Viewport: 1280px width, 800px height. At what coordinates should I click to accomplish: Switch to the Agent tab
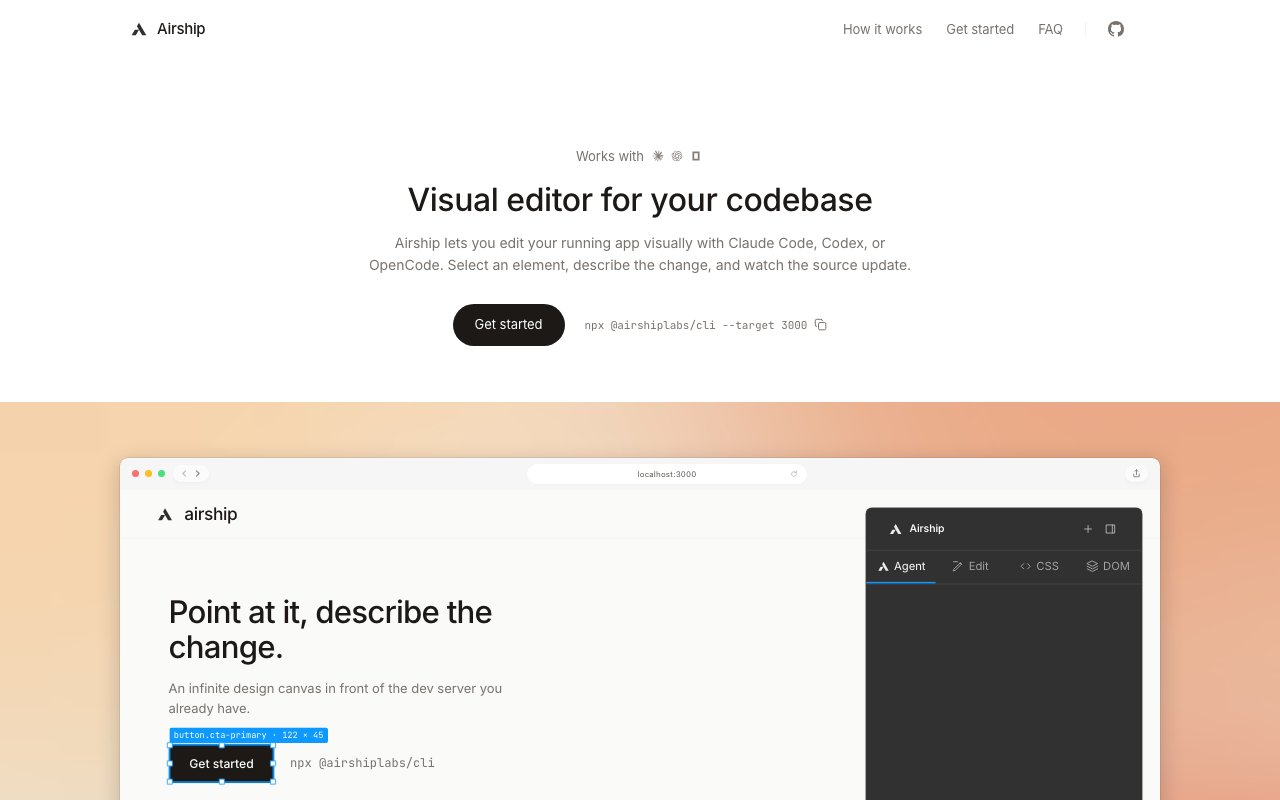pyautogui.click(x=901, y=566)
